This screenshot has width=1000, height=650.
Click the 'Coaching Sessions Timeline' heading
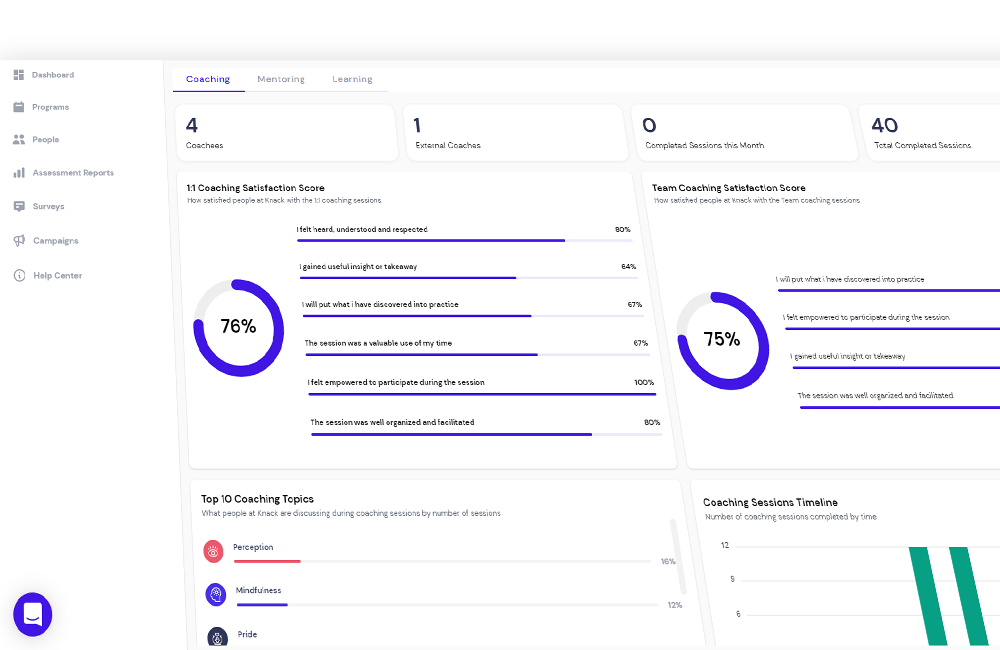pyautogui.click(x=770, y=503)
